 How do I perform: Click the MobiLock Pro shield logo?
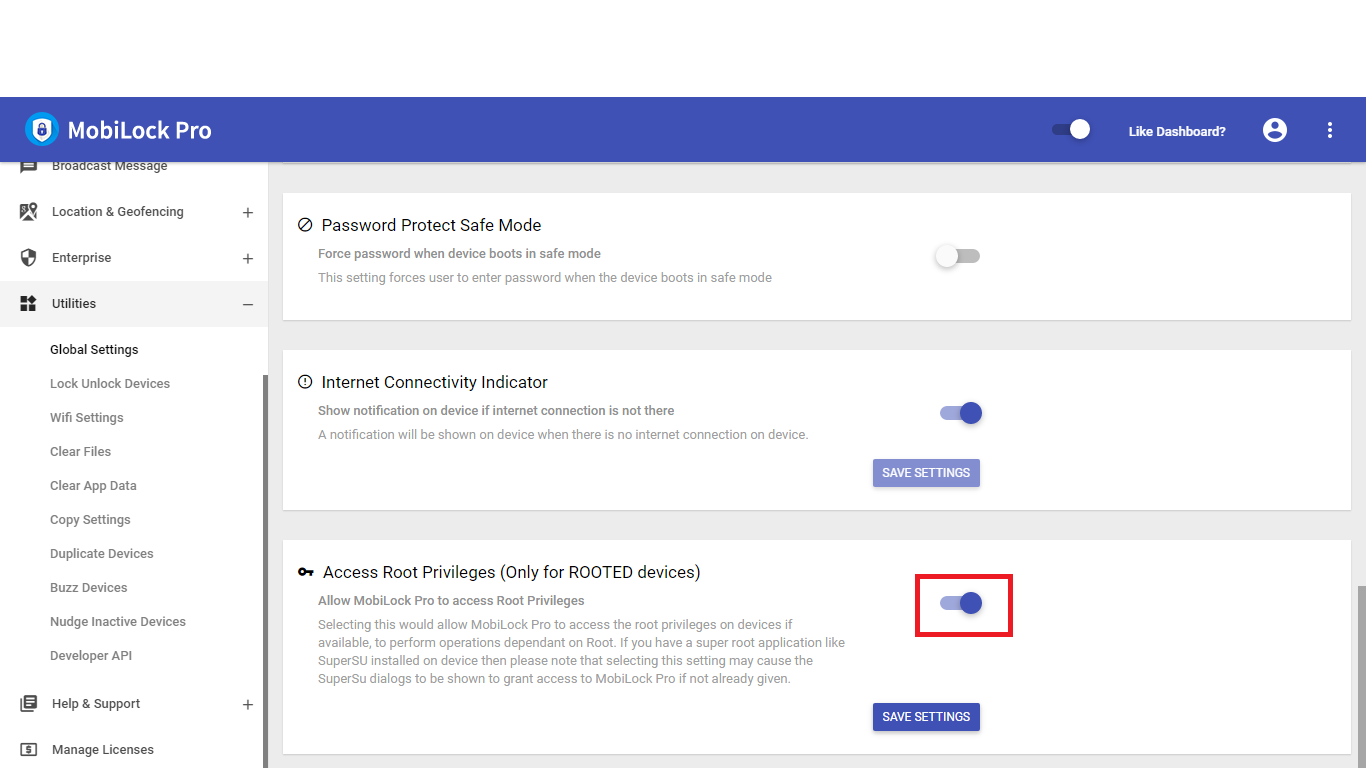[x=42, y=129]
